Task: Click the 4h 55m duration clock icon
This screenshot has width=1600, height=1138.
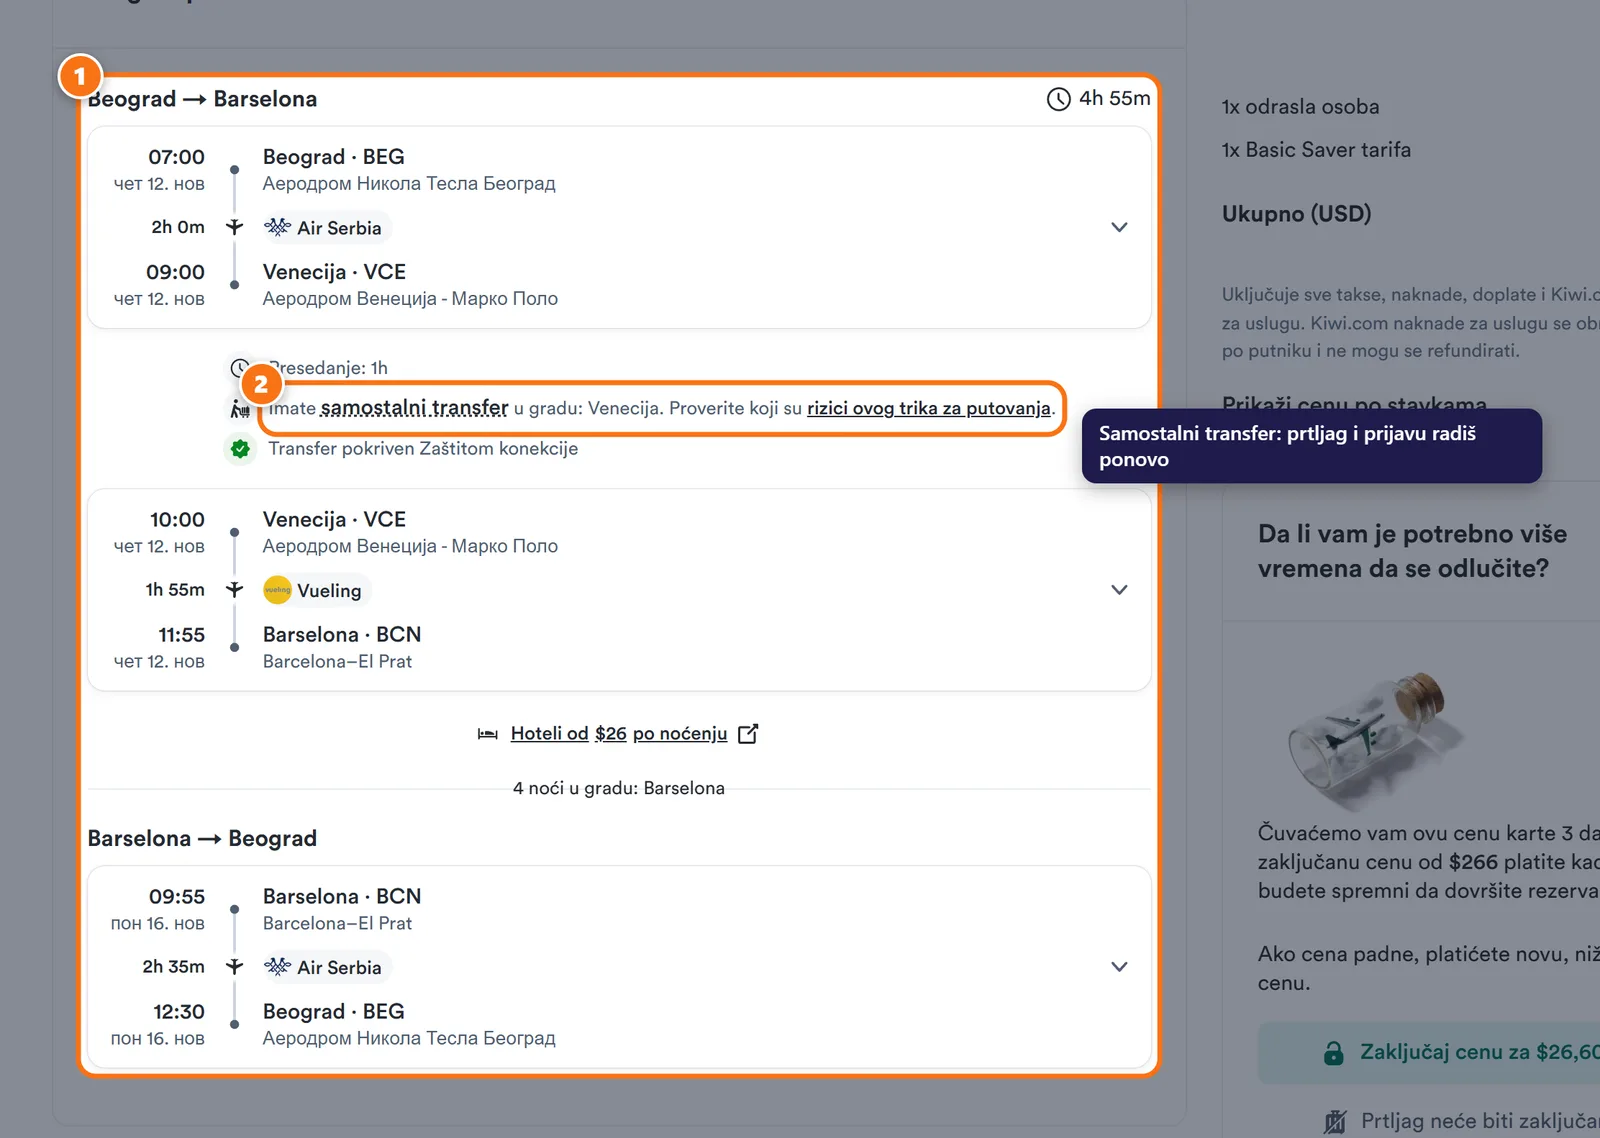Action: coord(1058,99)
